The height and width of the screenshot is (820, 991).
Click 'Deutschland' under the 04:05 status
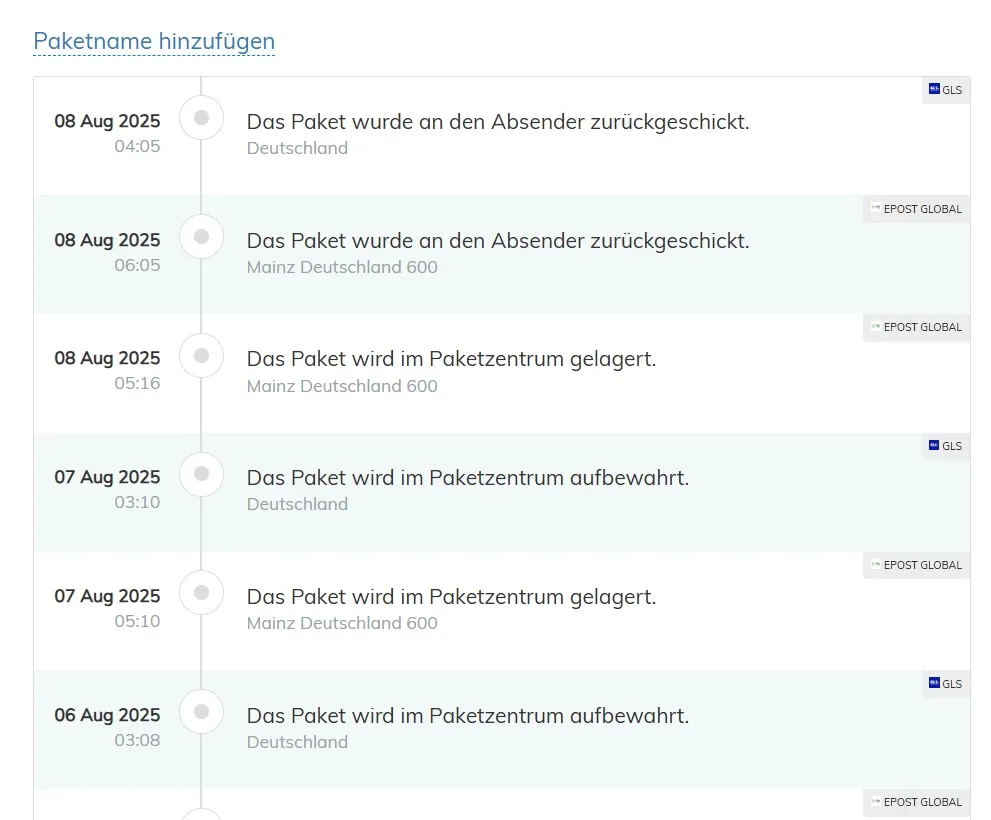click(x=297, y=148)
